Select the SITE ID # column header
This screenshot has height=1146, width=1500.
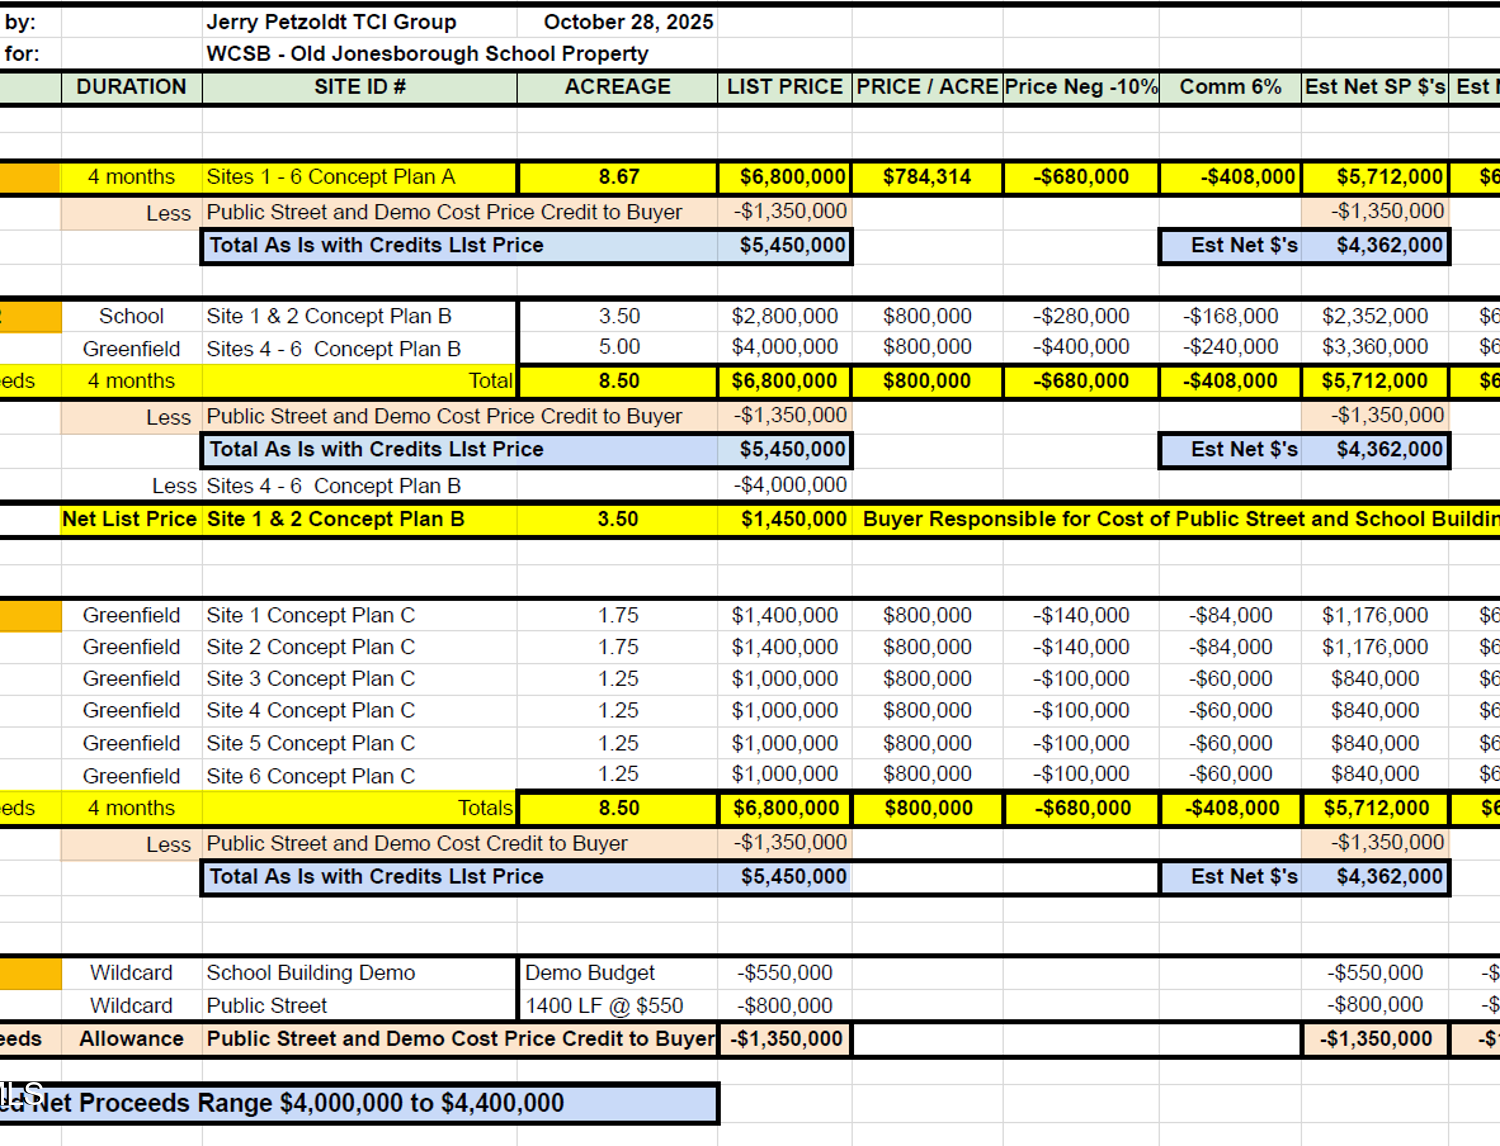tap(360, 87)
